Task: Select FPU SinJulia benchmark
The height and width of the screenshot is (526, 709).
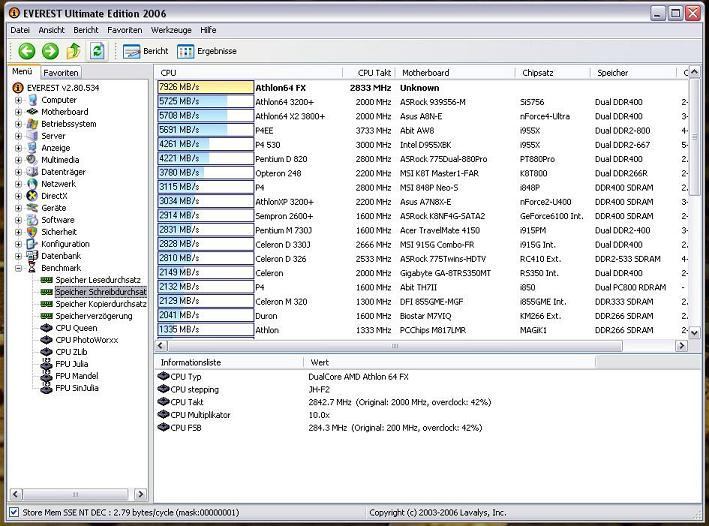Action: point(76,388)
